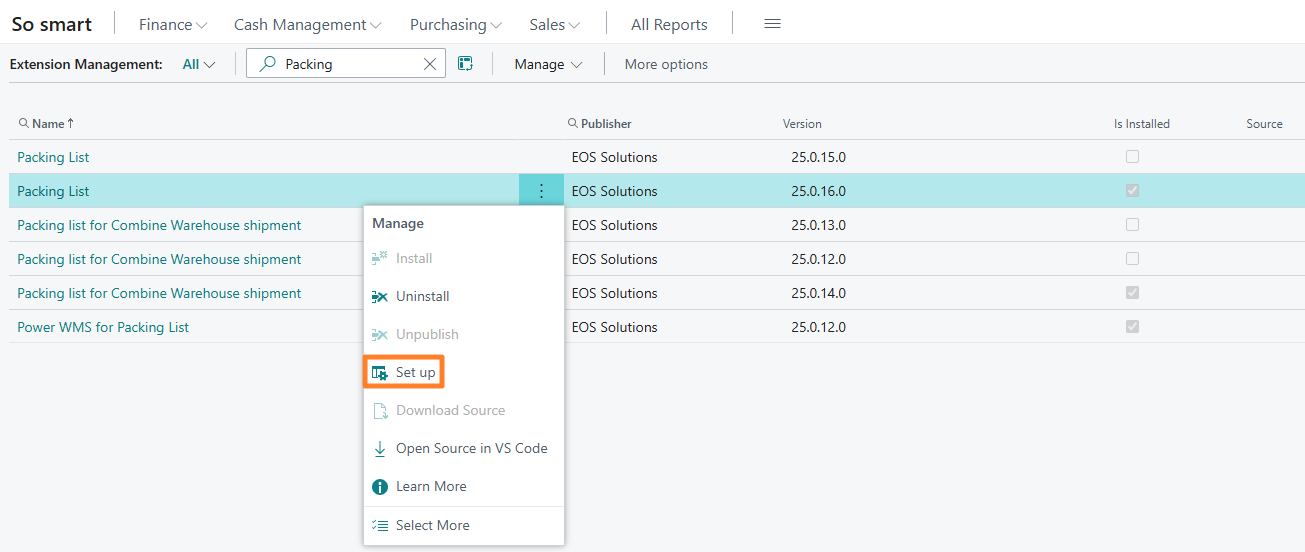The height and width of the screenshot is (552, 1305).
Task: Open Packing list for Combine Warehouse 25.0.14.0
Action: click(x=159, y=293)
